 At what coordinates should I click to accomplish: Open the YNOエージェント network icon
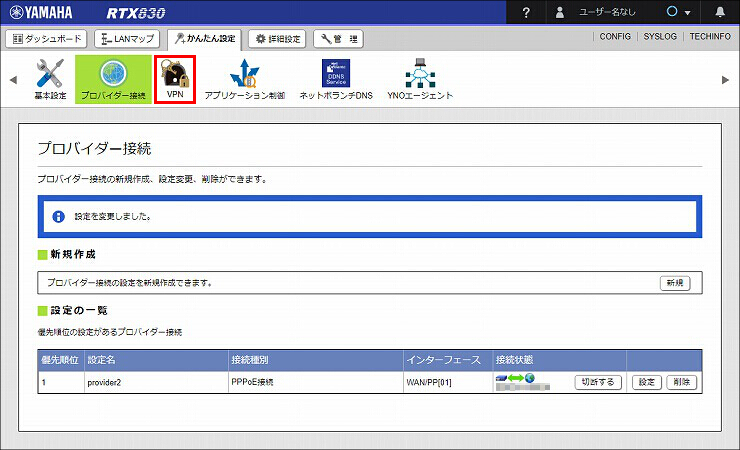[420, 79]
